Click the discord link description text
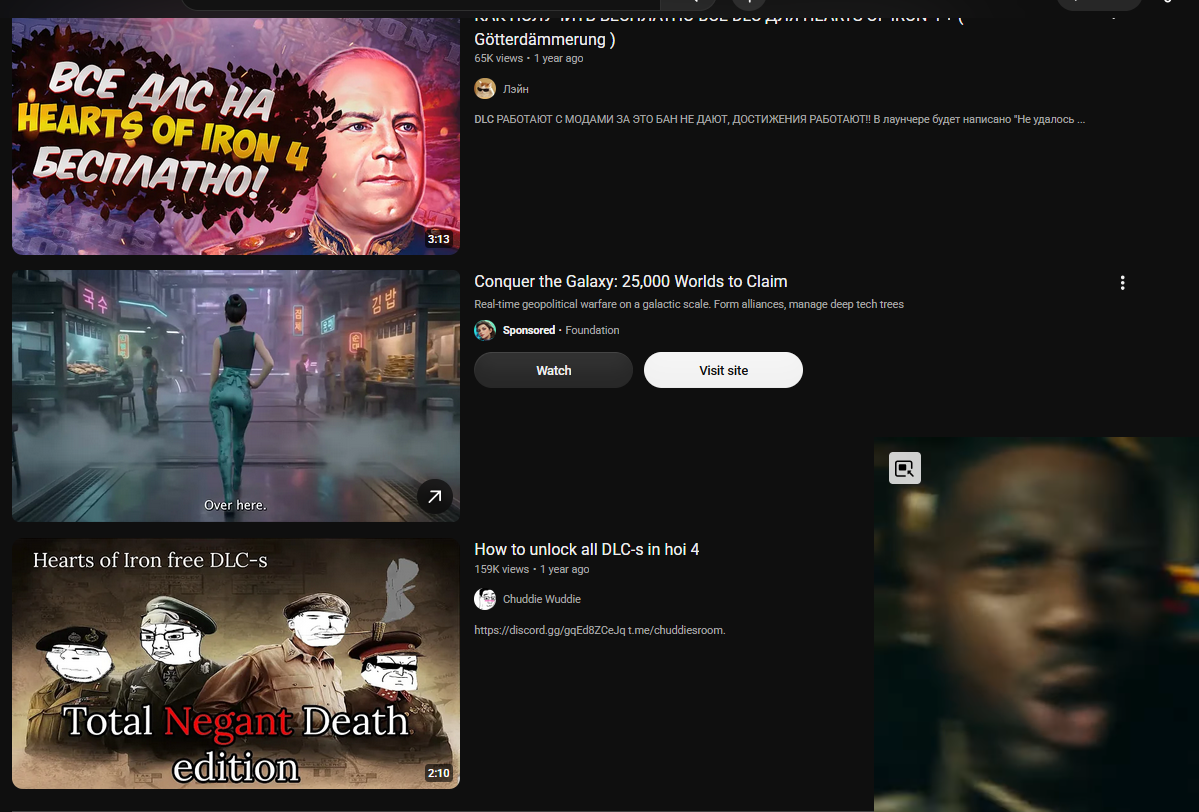1199x812 pixels. pos(600,630)
